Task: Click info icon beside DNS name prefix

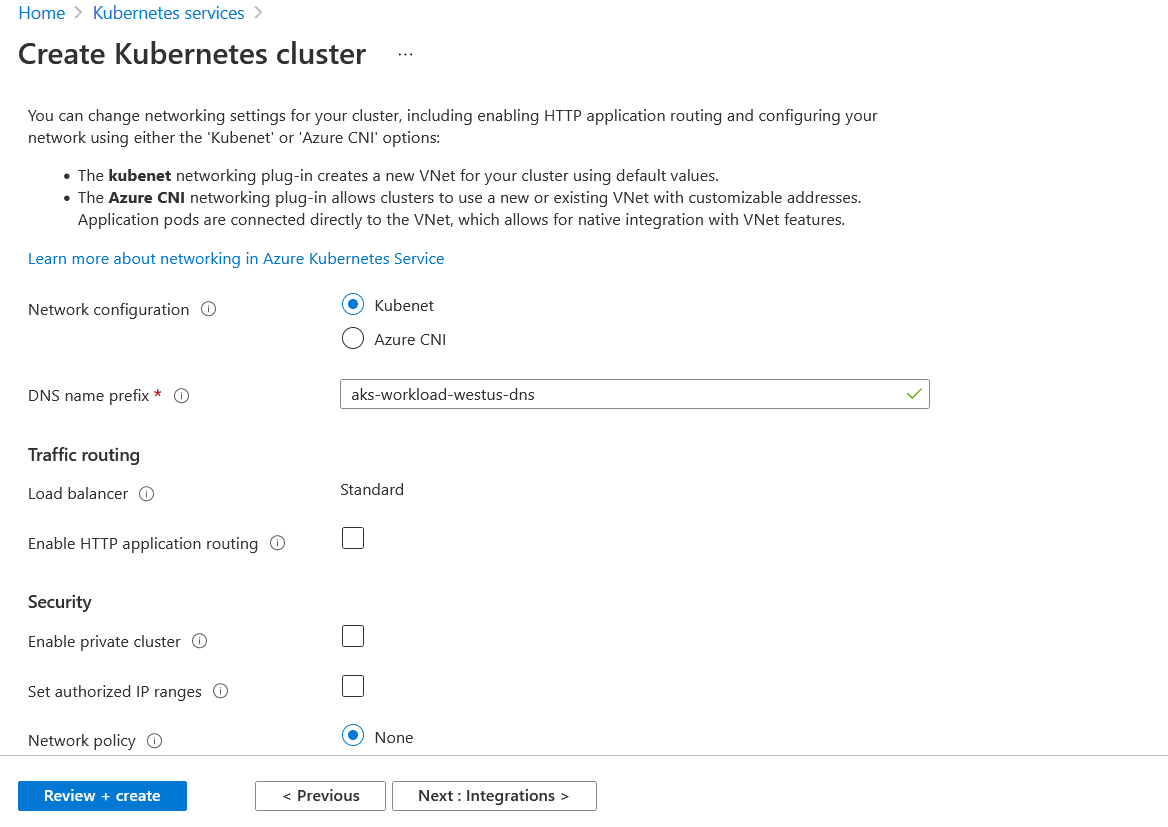Action: coord(181,396)
